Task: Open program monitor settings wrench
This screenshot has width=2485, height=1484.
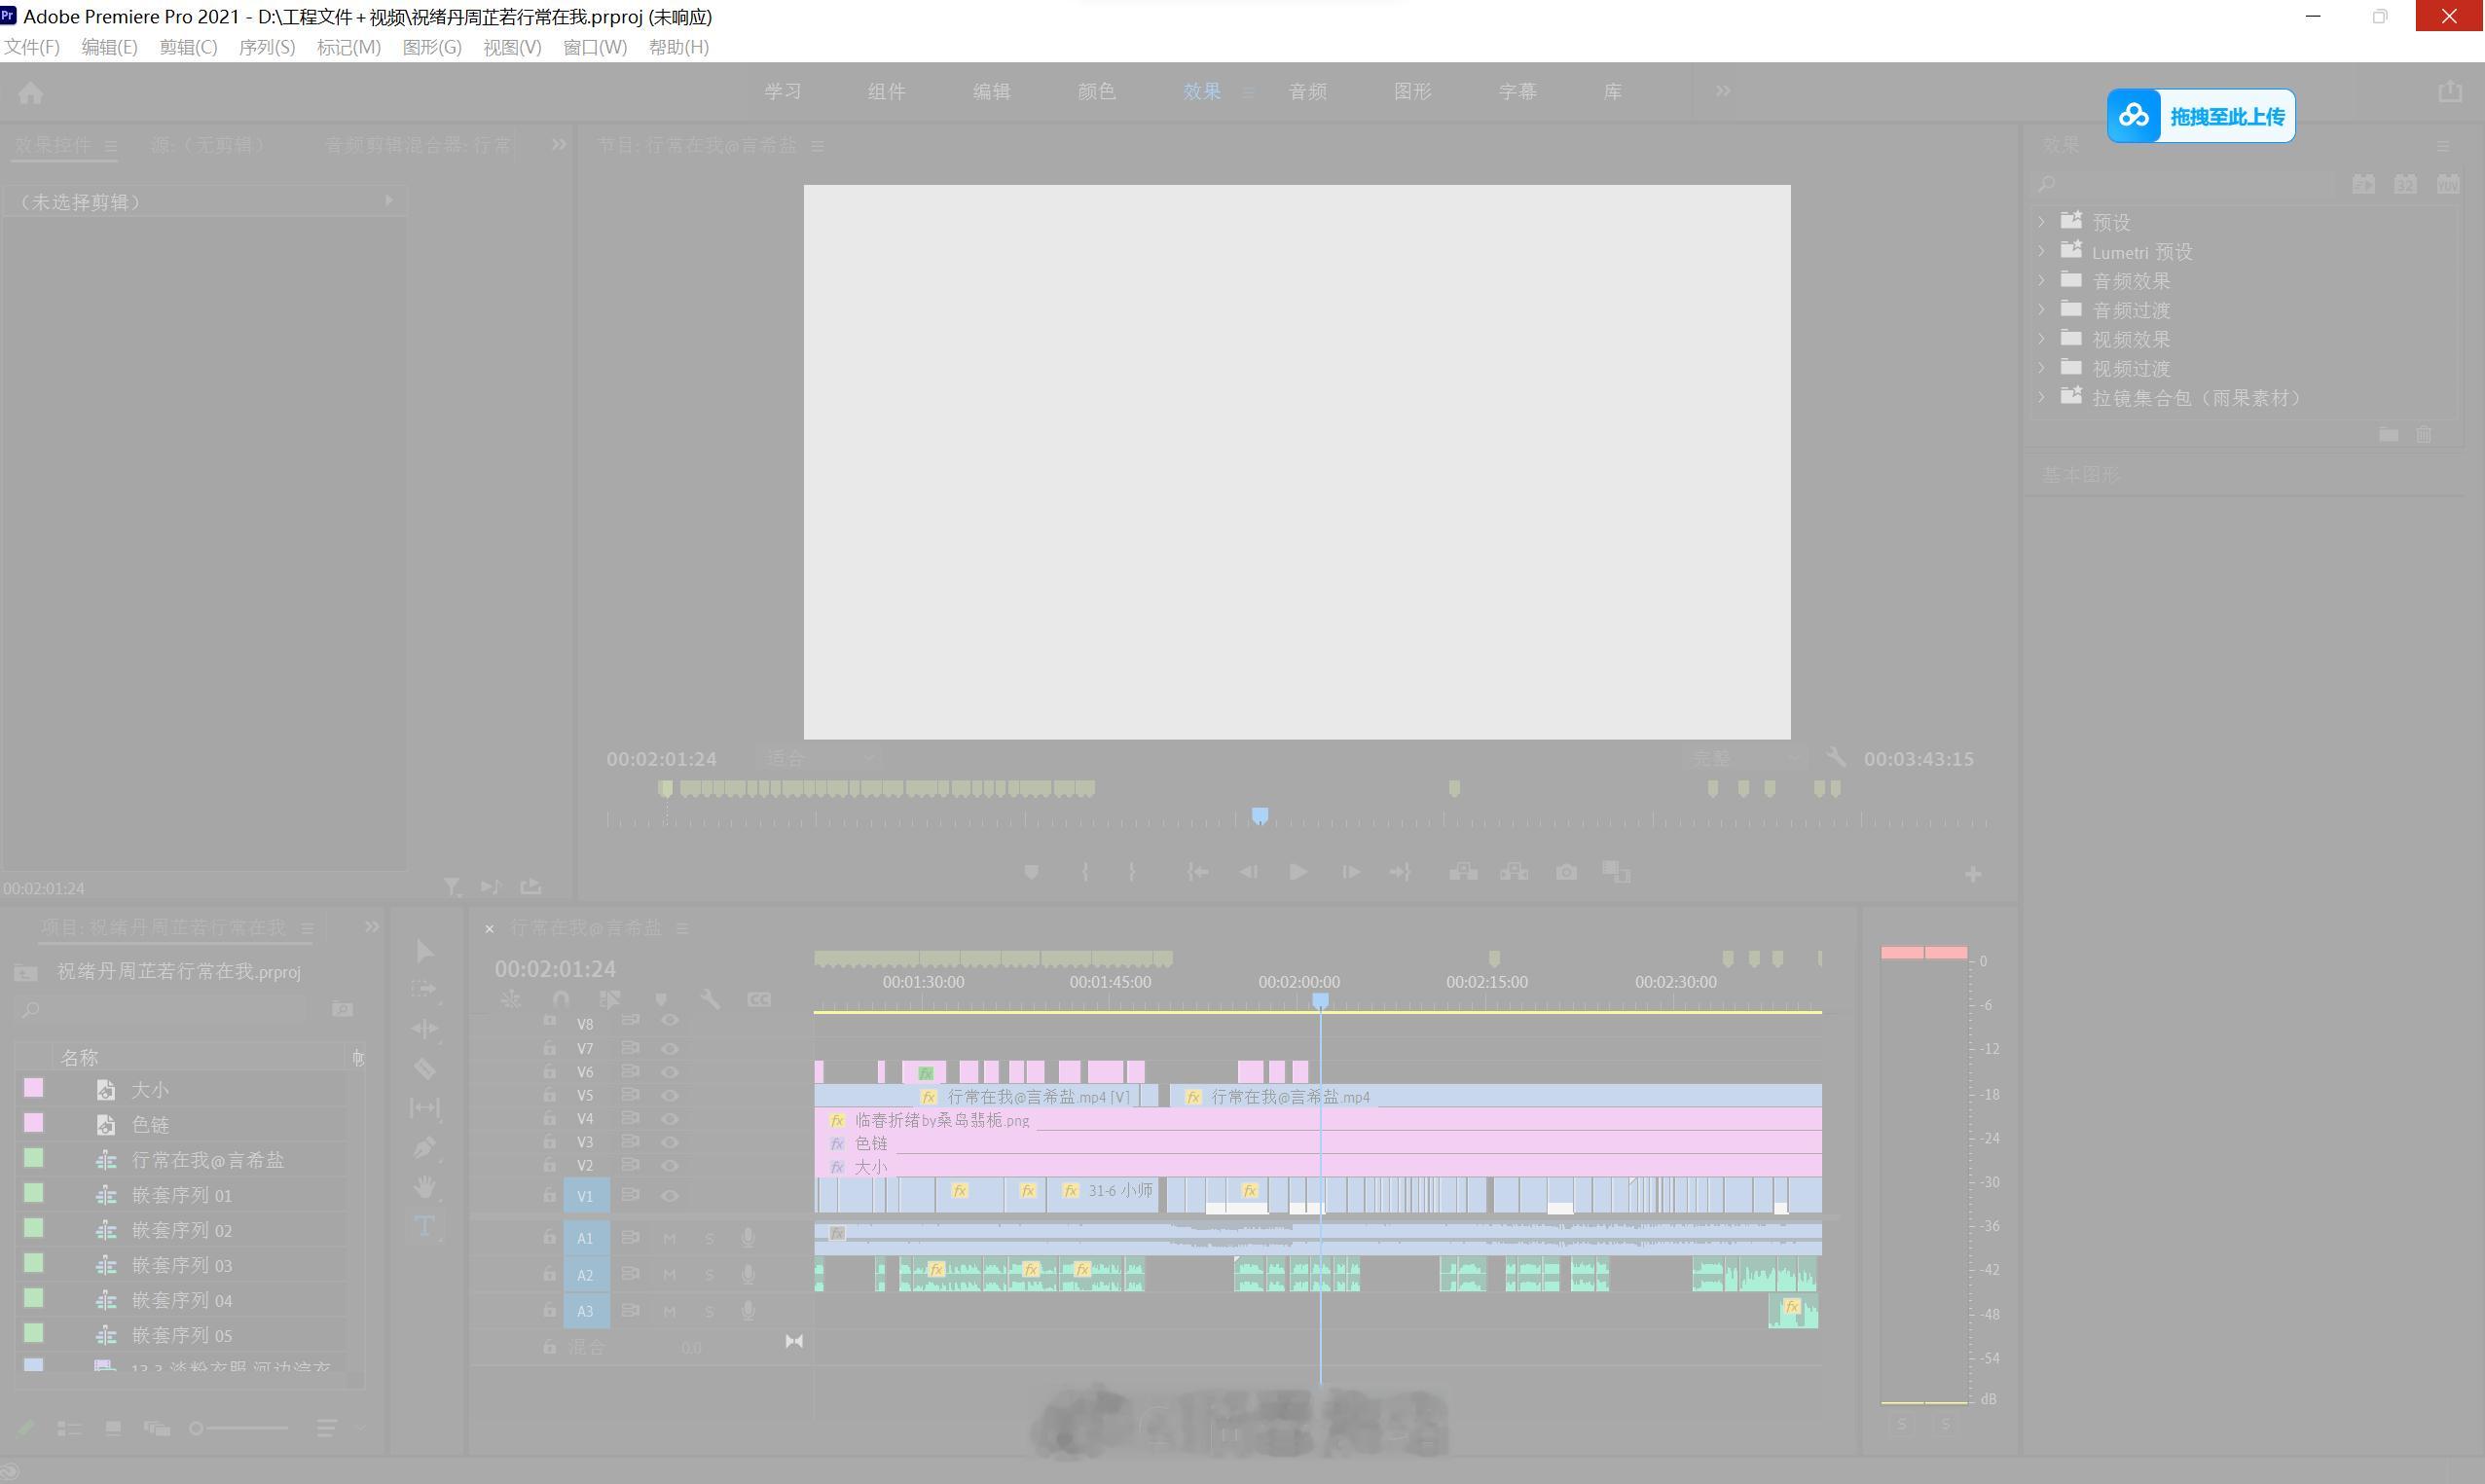Action: (x=1835, y=757)
